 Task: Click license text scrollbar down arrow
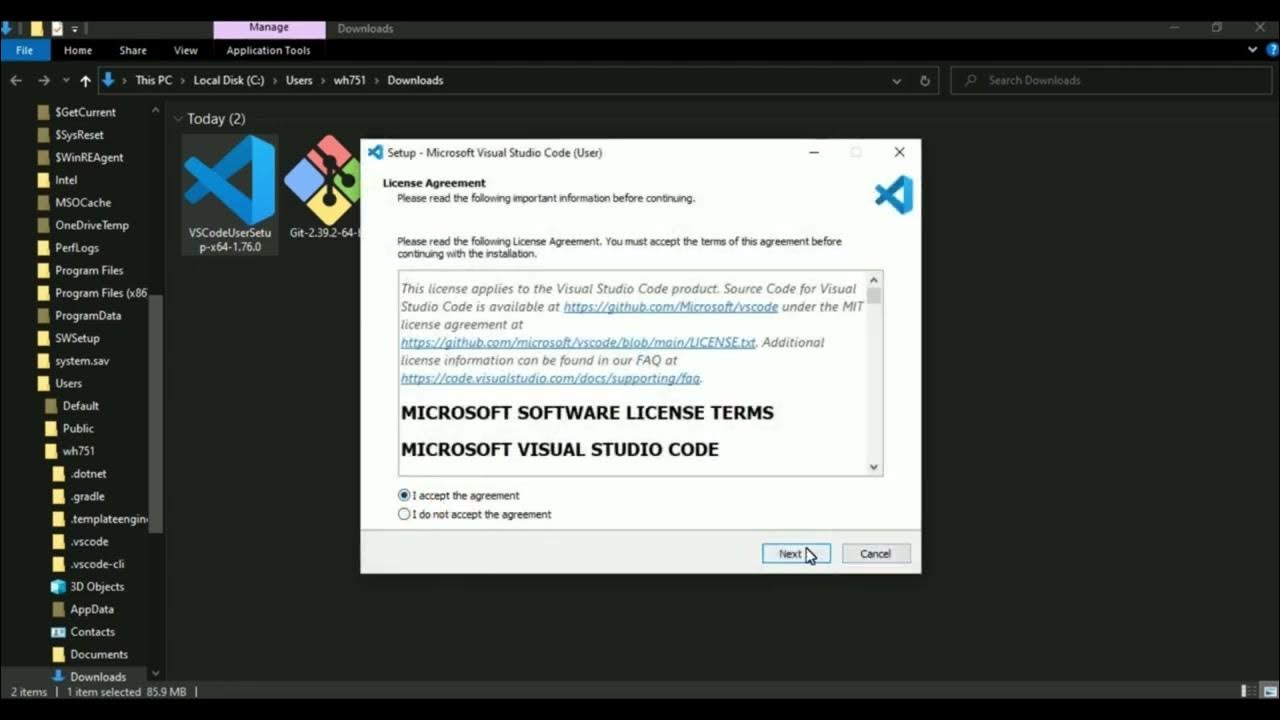point(874,467)
